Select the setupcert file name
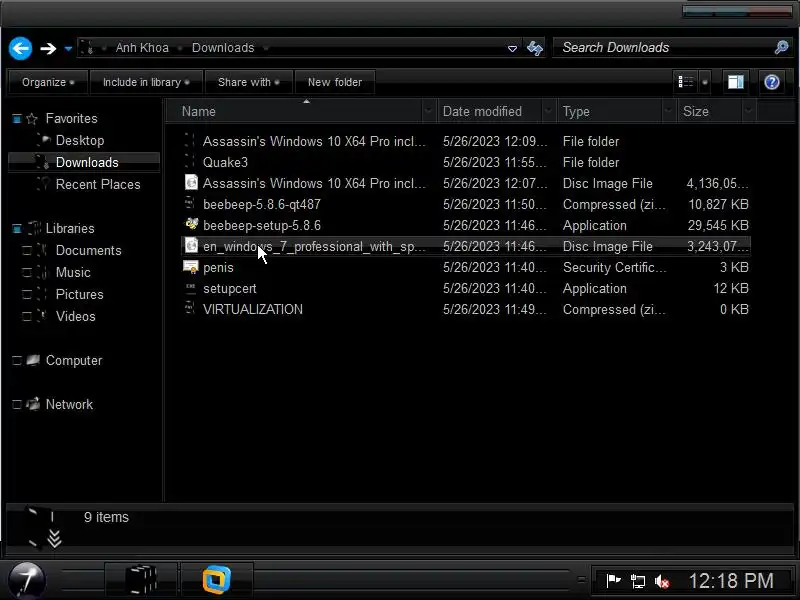800x600 pixels. 230,289
